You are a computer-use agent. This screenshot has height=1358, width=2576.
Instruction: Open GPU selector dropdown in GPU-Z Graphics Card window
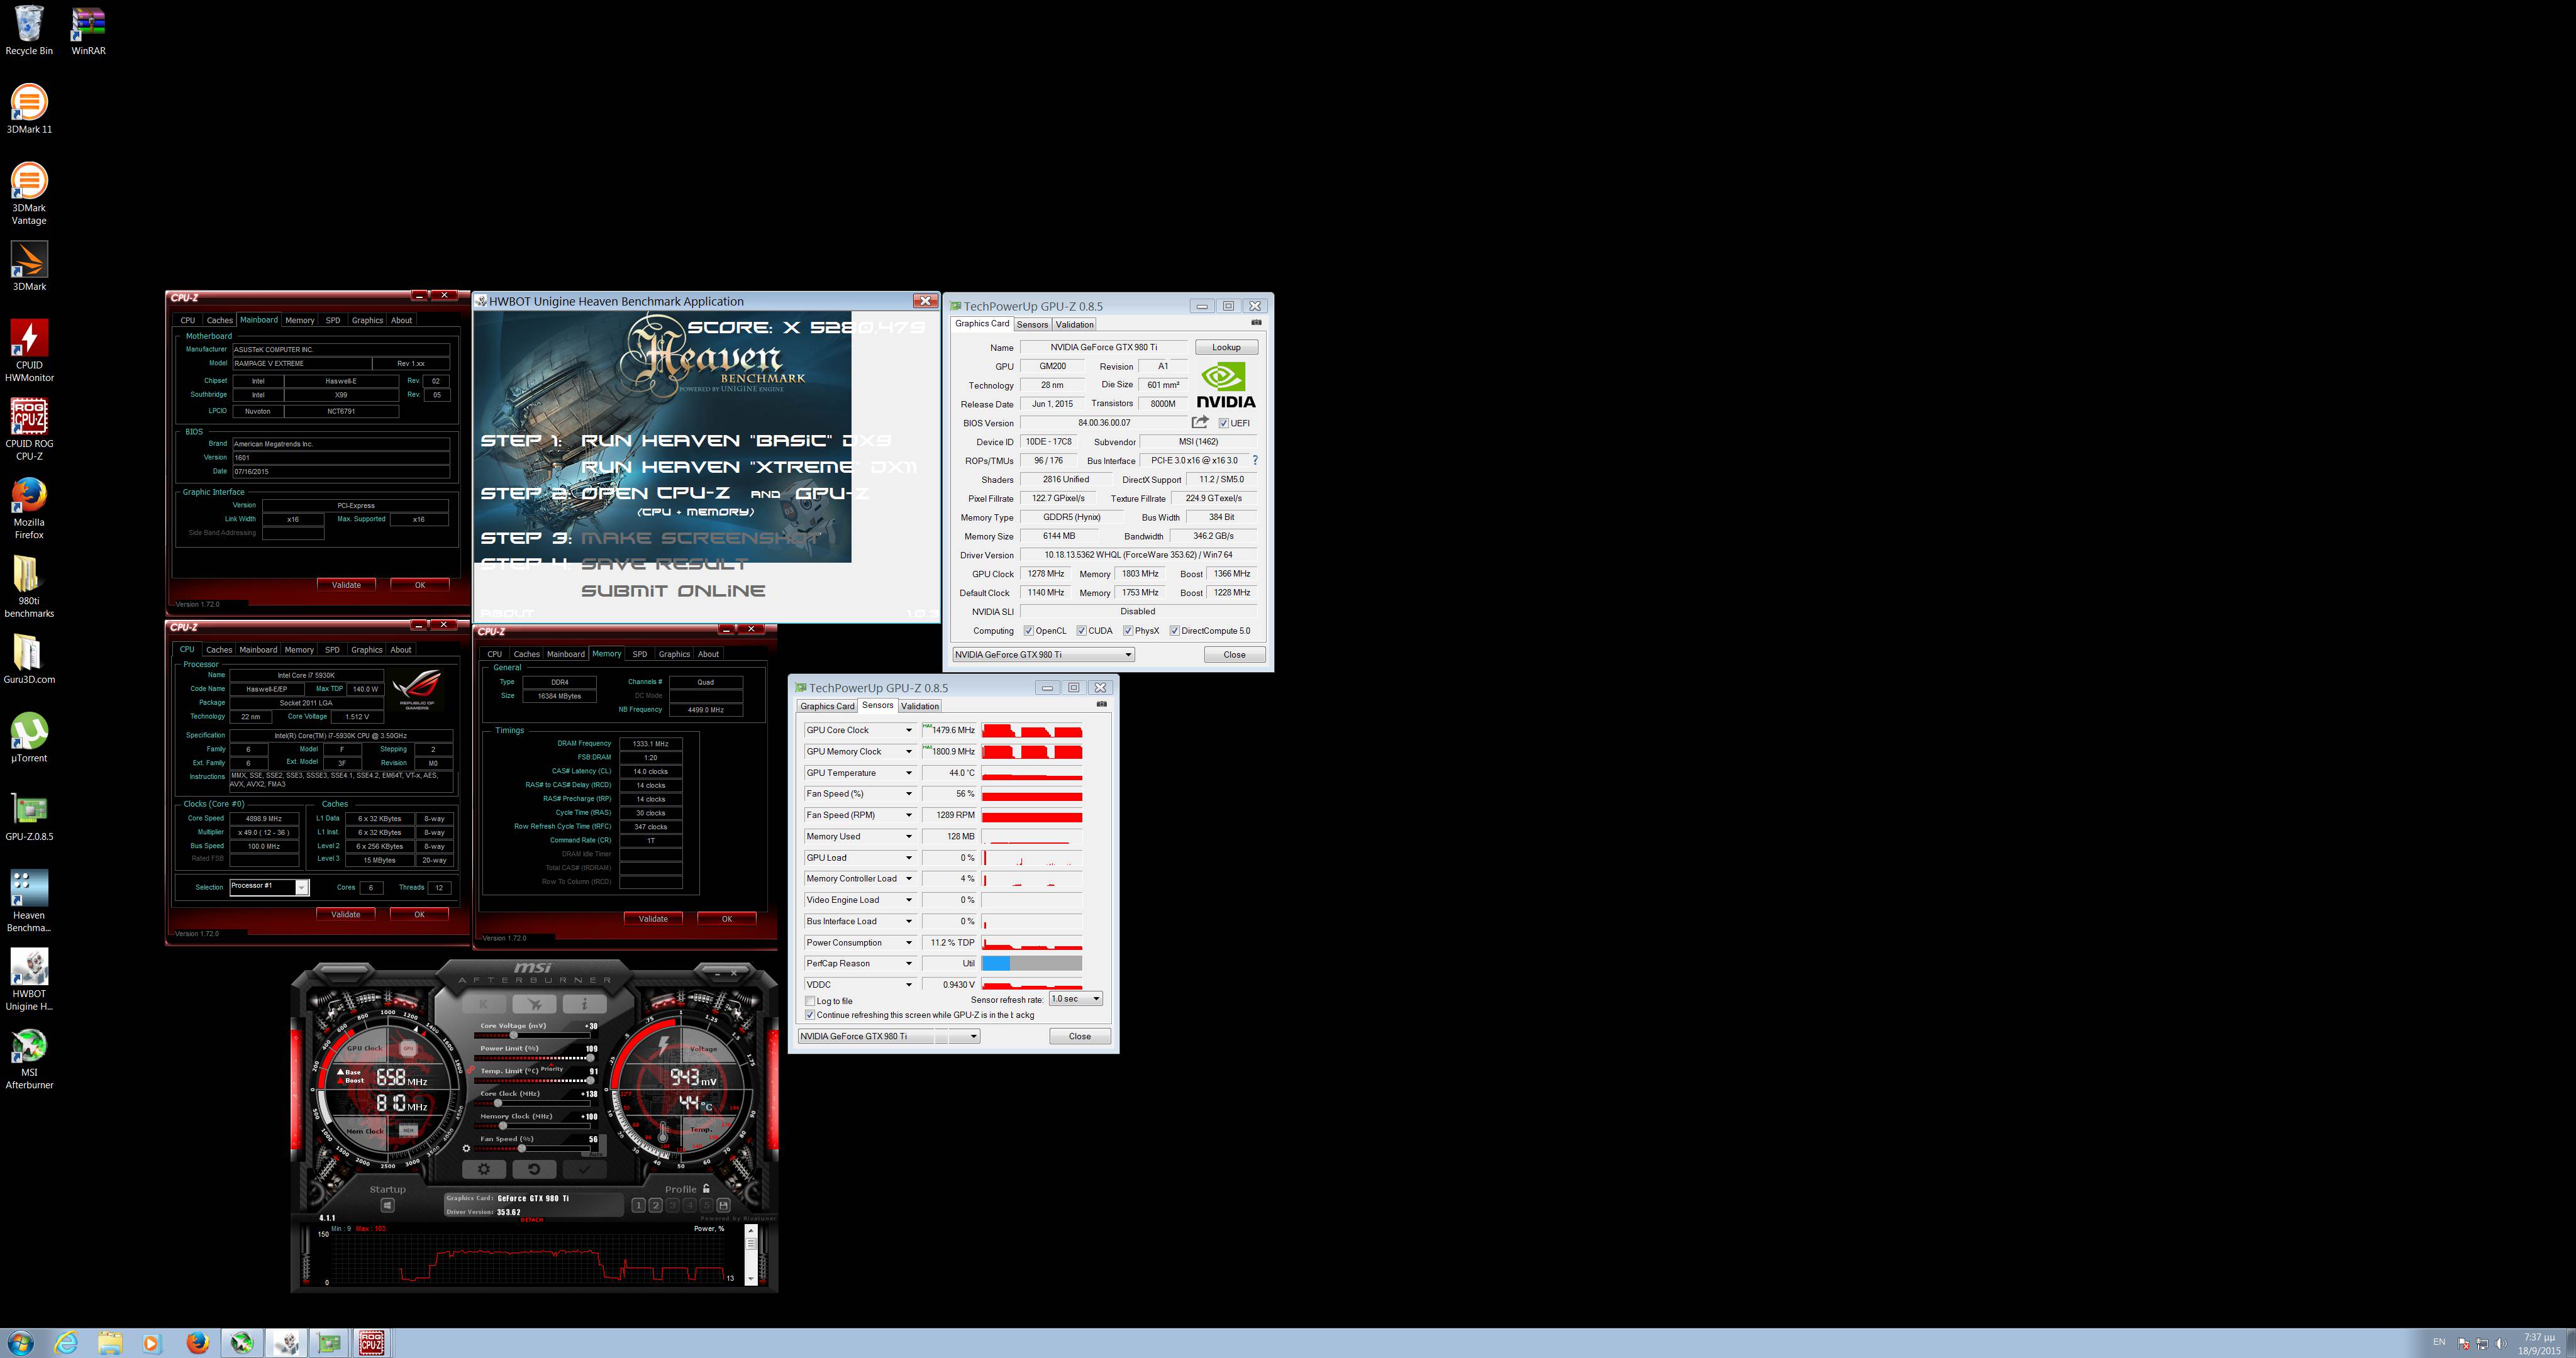1043,655
